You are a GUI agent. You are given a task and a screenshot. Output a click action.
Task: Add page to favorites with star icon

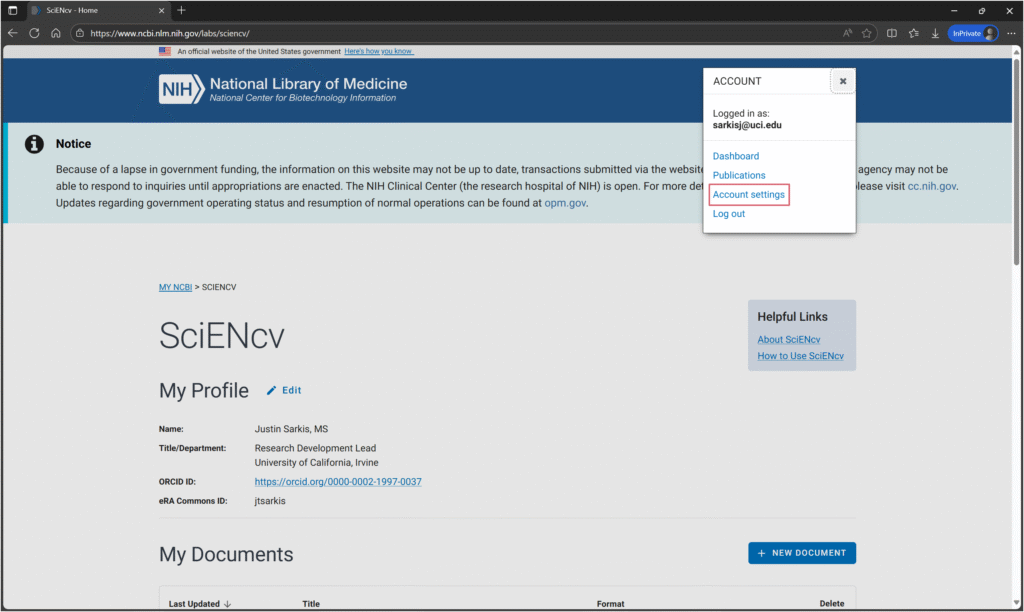866,33
